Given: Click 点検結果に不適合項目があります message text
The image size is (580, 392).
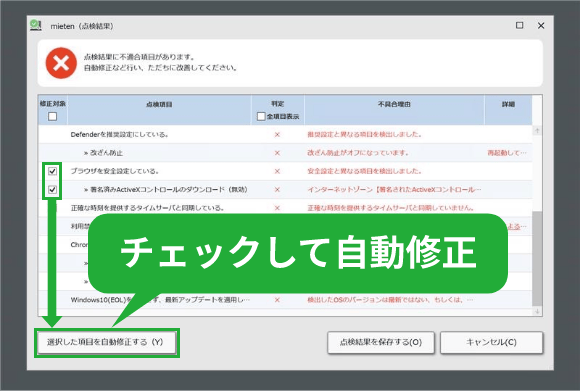Looking at the screenshot, I should (139, 57).
